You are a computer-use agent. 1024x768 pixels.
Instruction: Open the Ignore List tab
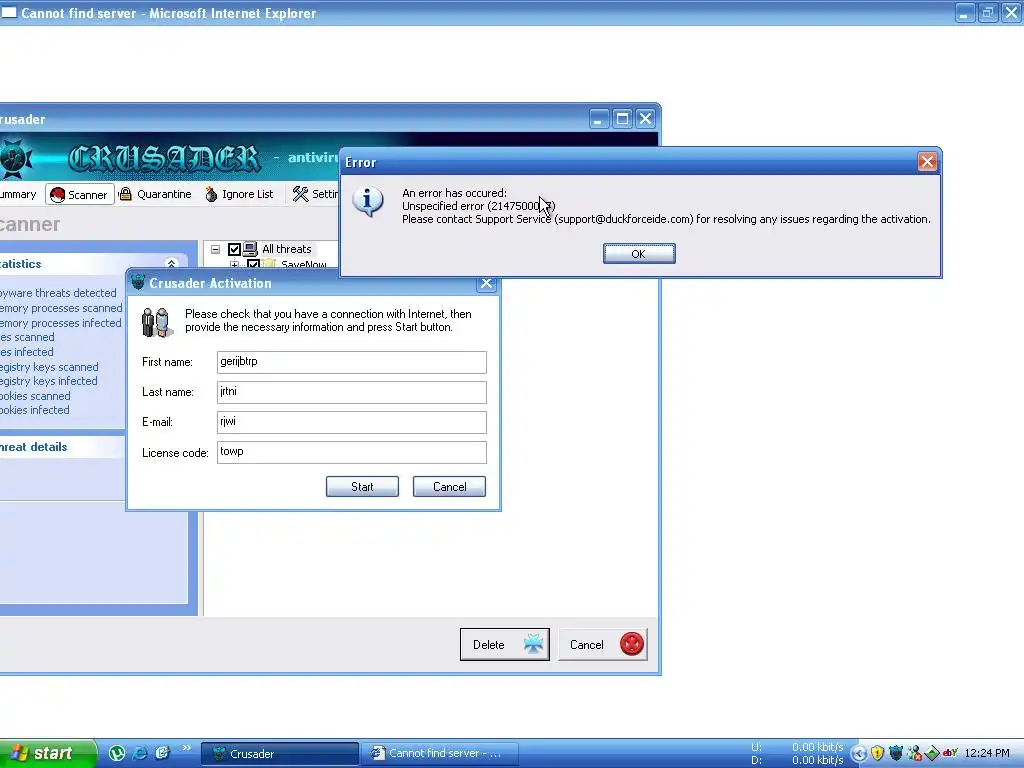click(239, 194)
